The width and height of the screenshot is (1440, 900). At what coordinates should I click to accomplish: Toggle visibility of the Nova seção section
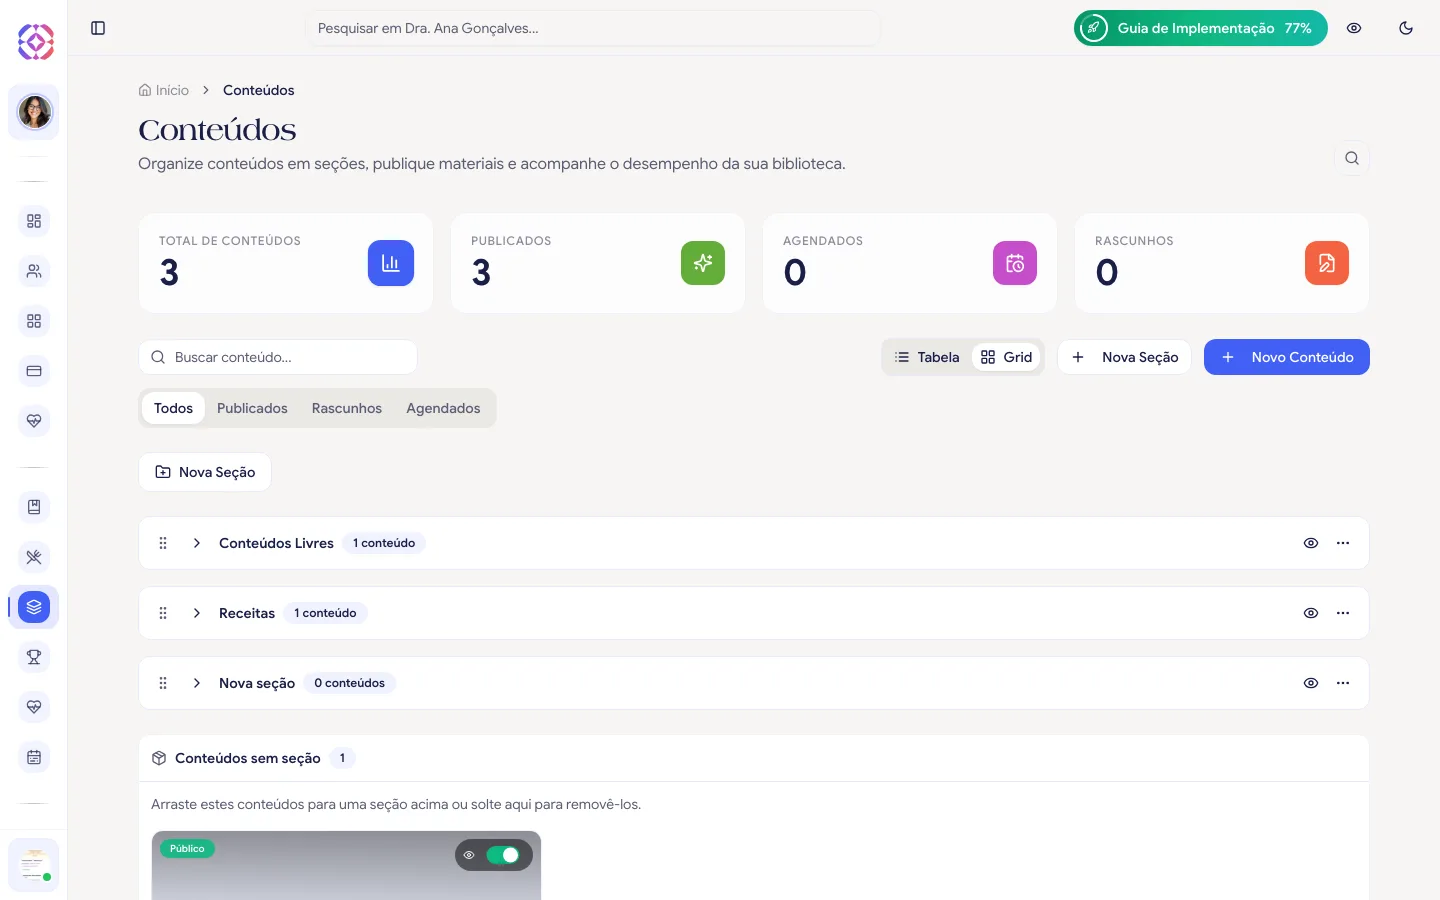pos(1311,683)
